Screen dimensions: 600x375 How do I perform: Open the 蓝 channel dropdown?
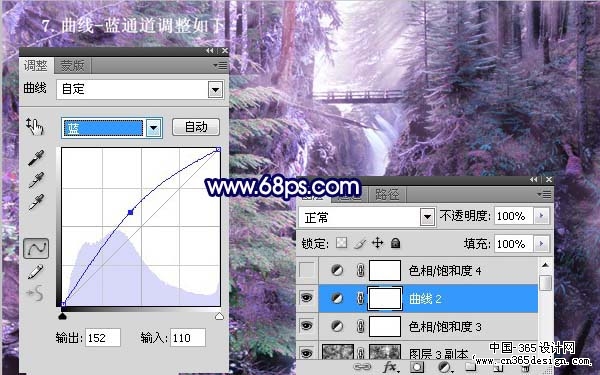coord(153,128)
